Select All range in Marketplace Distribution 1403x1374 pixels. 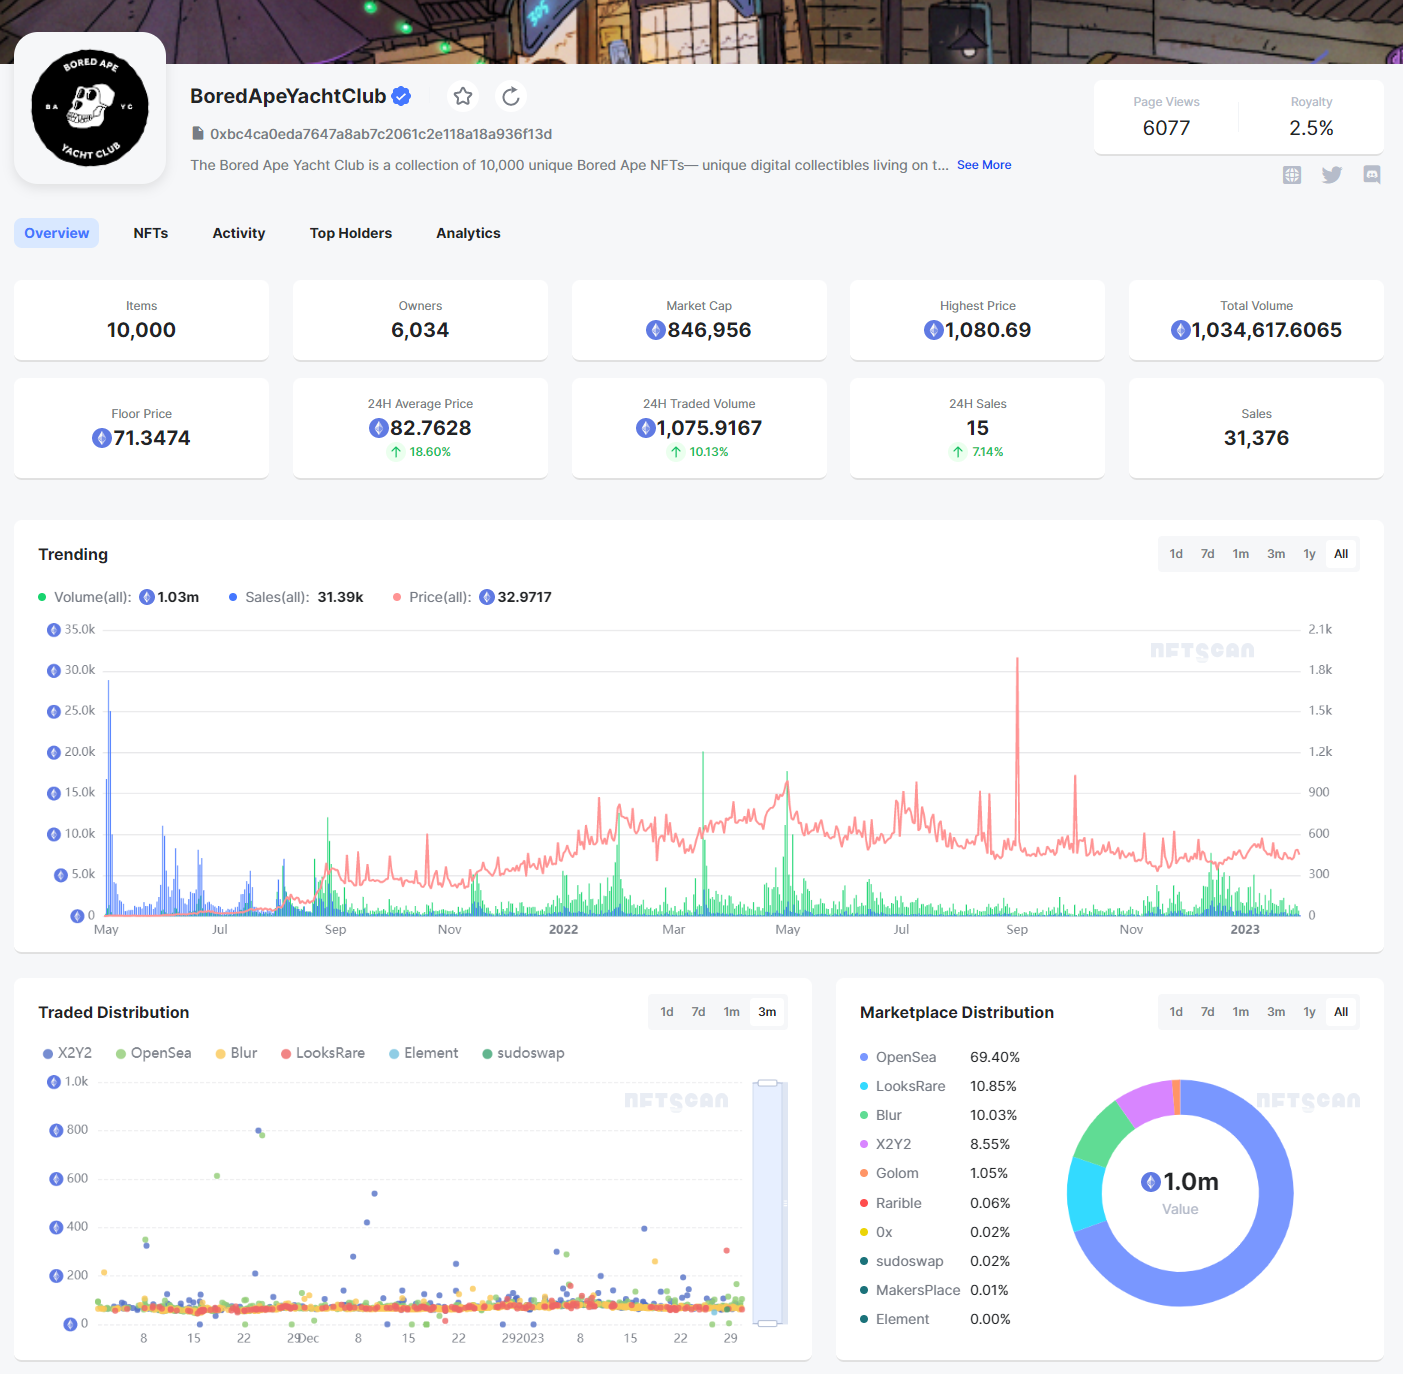coord(1341,1012)
